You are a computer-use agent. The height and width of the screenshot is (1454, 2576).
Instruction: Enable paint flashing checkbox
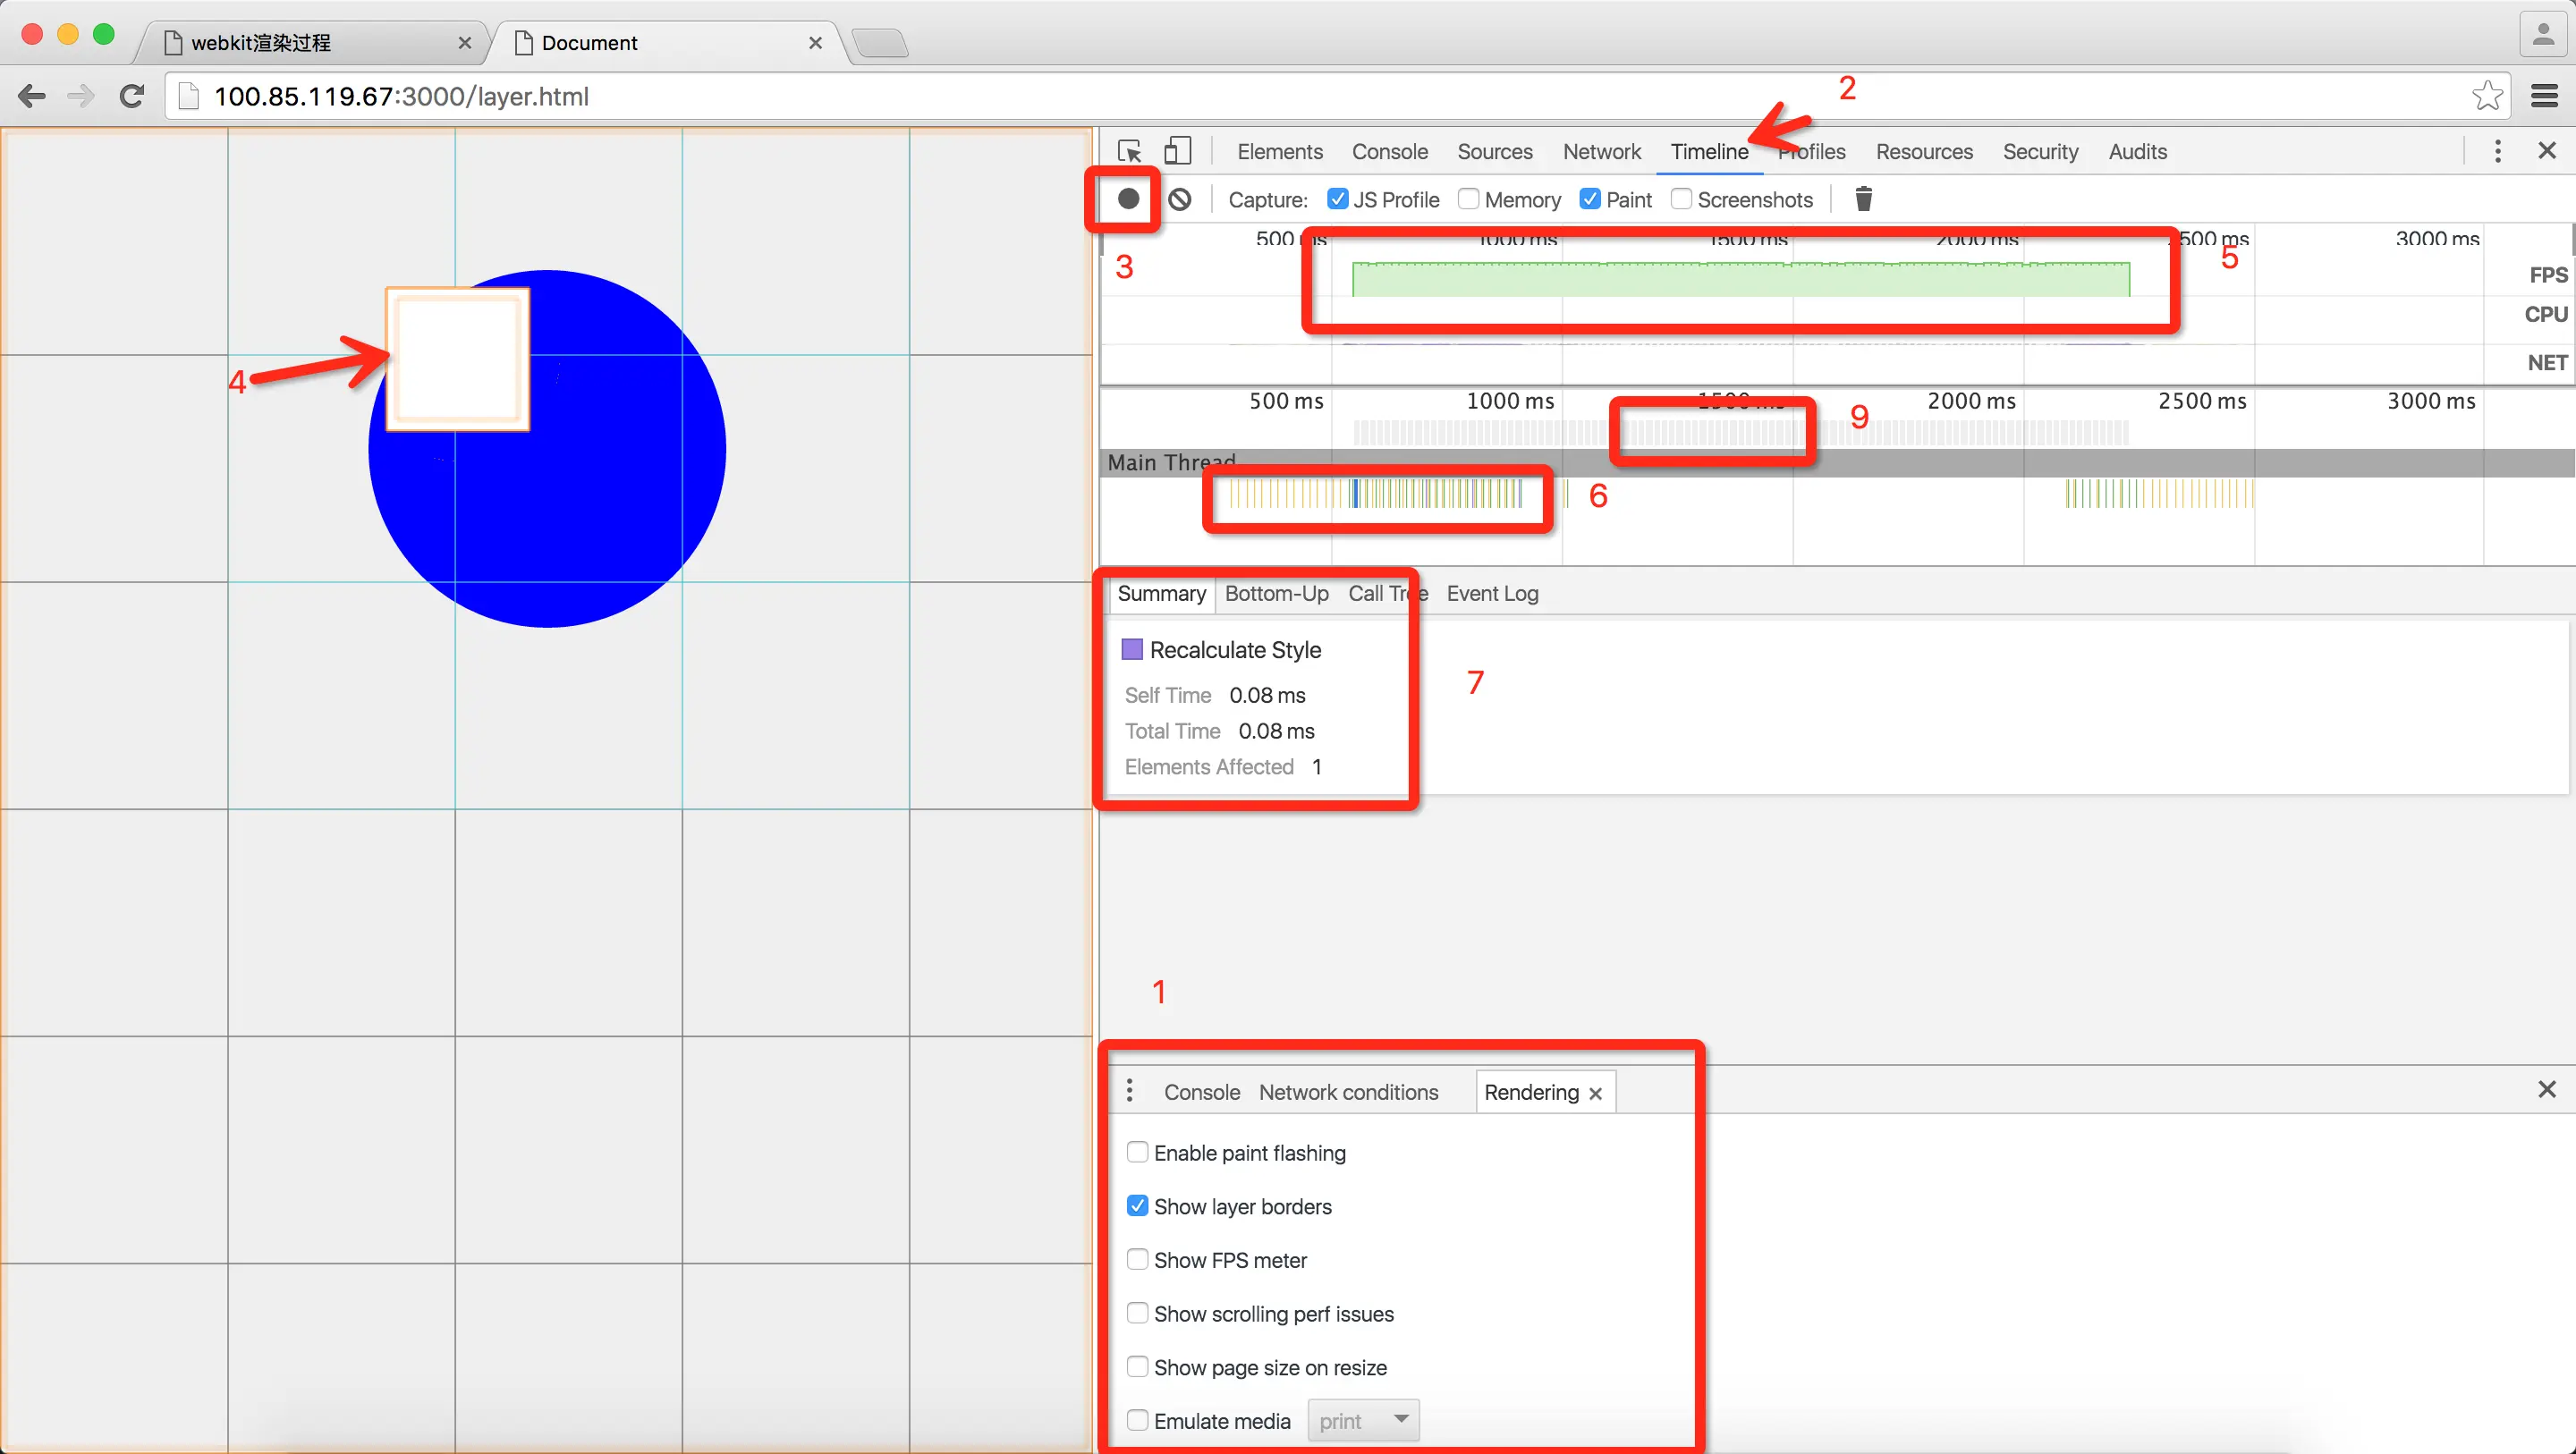pyautogui.click(x=1137, y=1152)
